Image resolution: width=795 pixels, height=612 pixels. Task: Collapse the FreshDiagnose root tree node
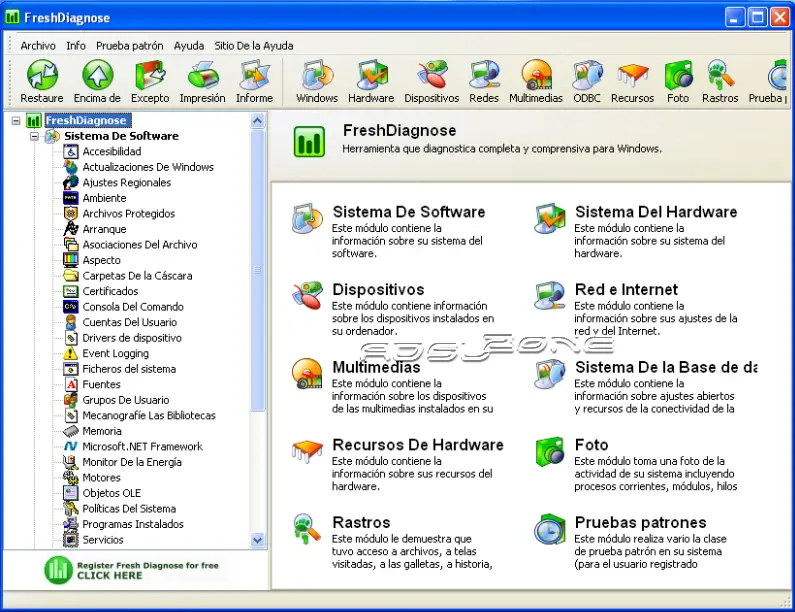point(16,121)
